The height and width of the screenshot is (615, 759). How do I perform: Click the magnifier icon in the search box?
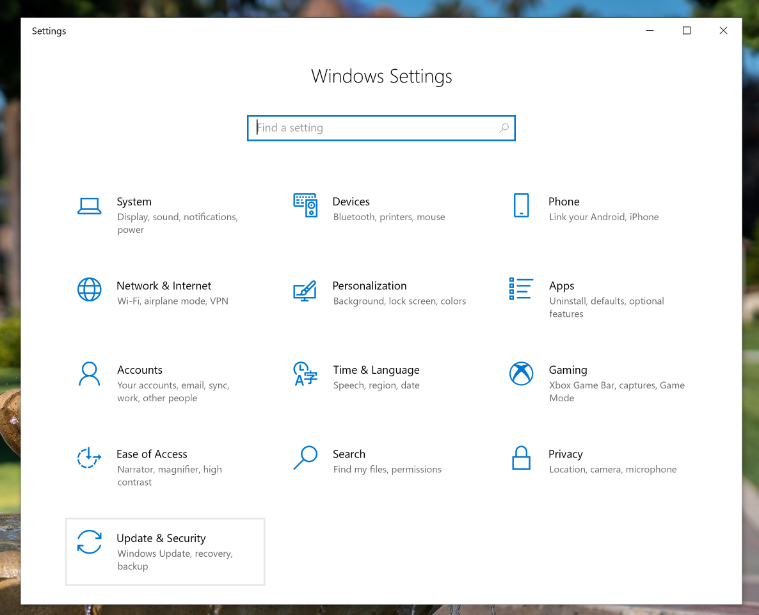point(504,128)
